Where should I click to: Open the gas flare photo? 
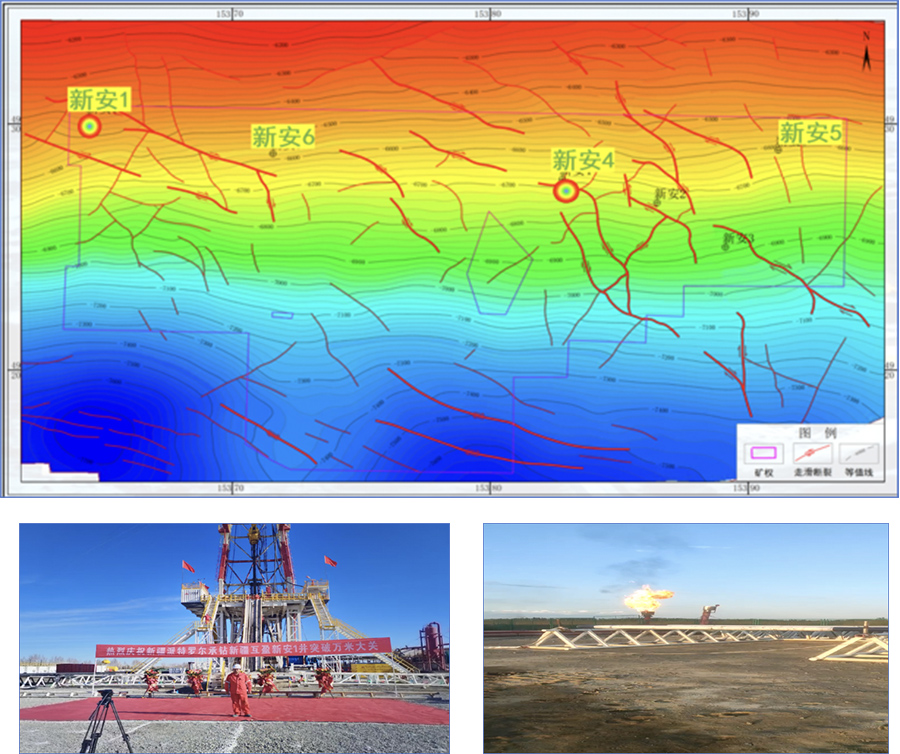tap(686, 638)
